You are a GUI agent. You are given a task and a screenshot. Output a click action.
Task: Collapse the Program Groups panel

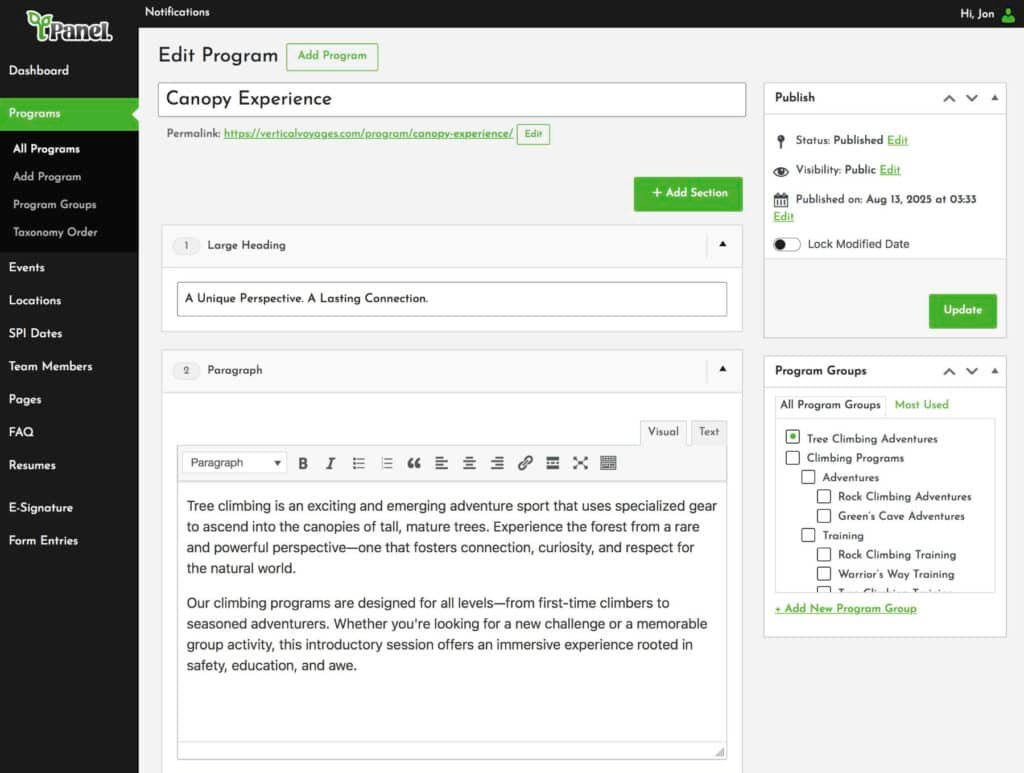pos(995,371)
